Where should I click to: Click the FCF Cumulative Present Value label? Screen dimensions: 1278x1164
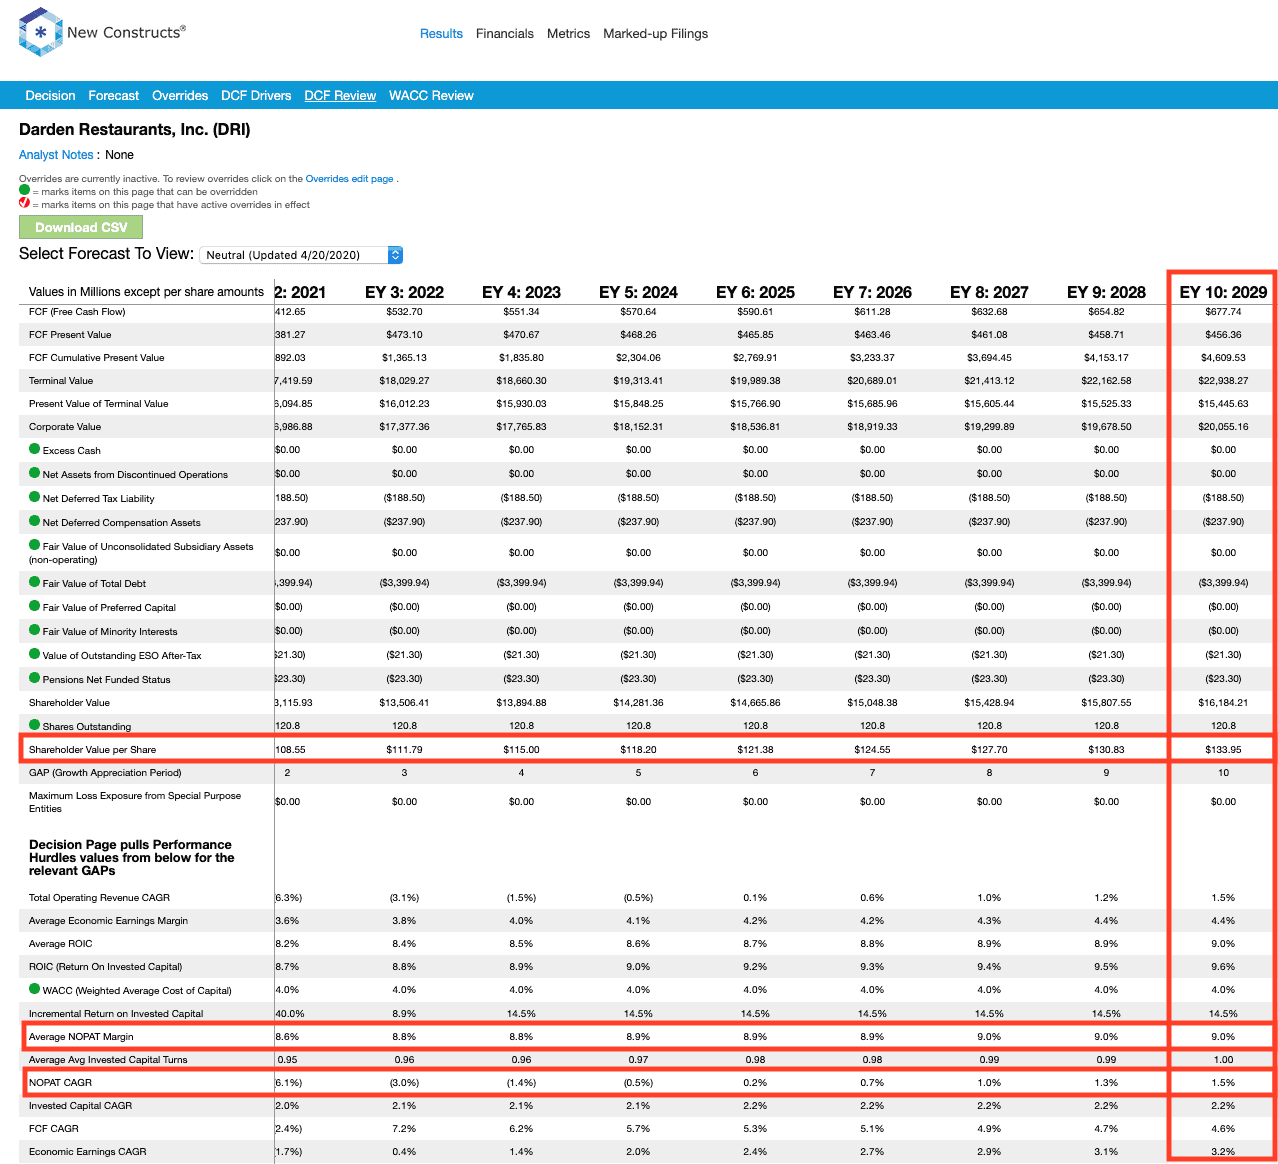[96, 357]
